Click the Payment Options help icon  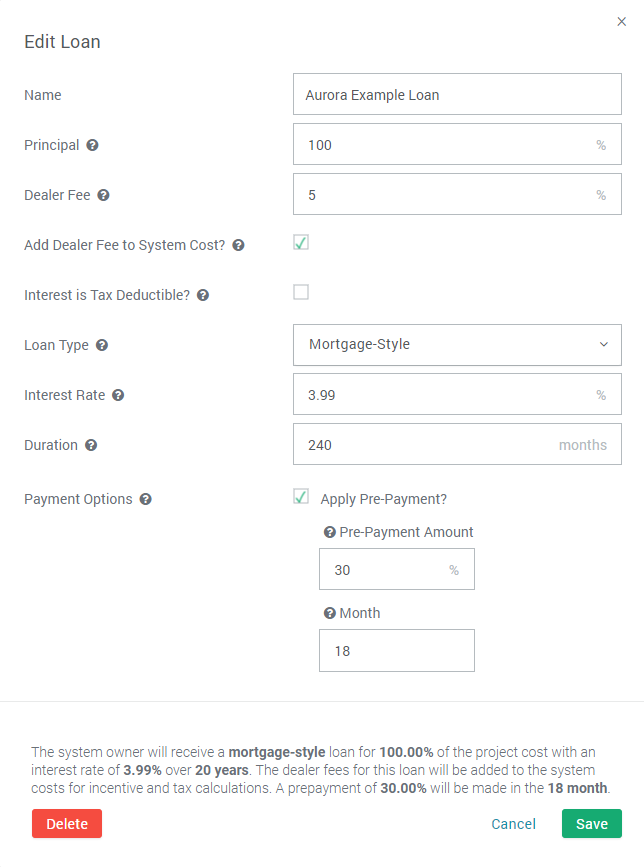(146, 499)
